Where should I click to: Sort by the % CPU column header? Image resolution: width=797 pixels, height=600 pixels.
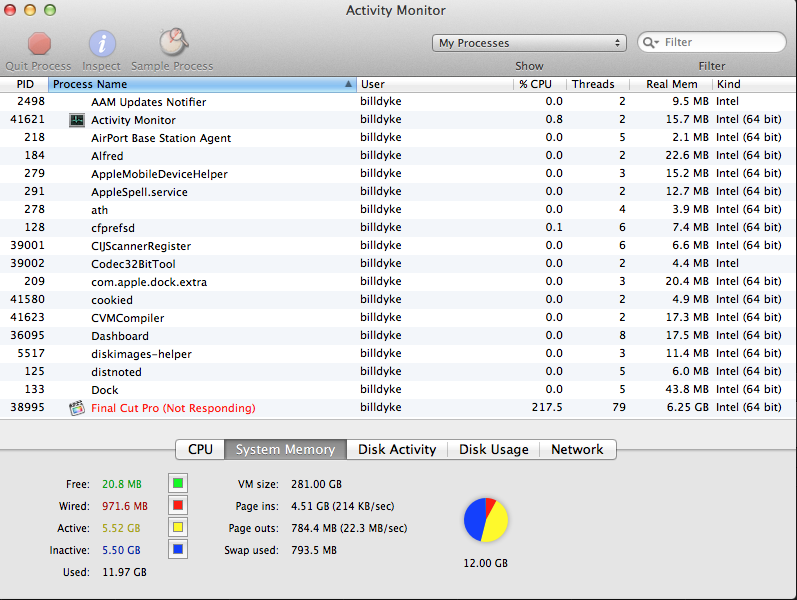click(539, 84)
